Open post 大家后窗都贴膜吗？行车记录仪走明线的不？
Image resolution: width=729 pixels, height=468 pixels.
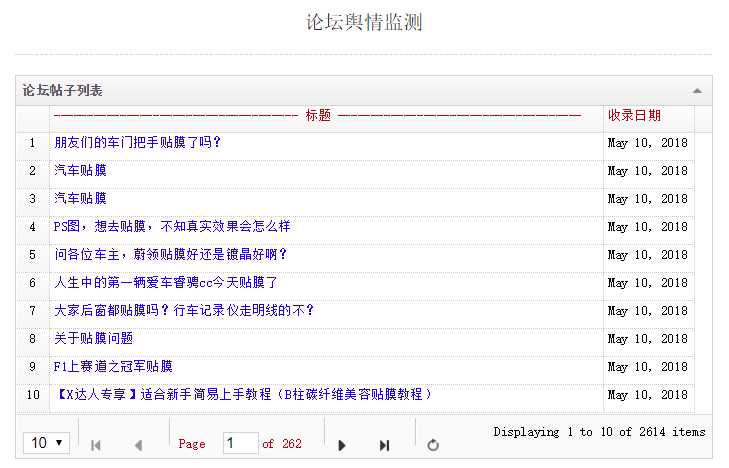click(x=184, y=310)
